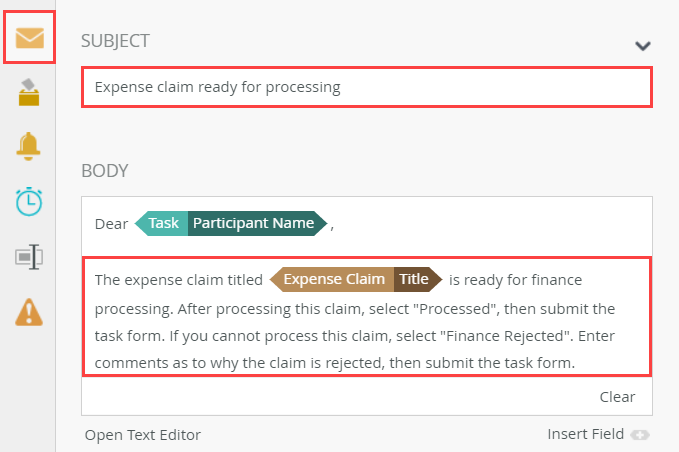679x452 pixels.
Task: Collapse the Subject section chevron
Action: pyautogui.click(x=643, y=45)
